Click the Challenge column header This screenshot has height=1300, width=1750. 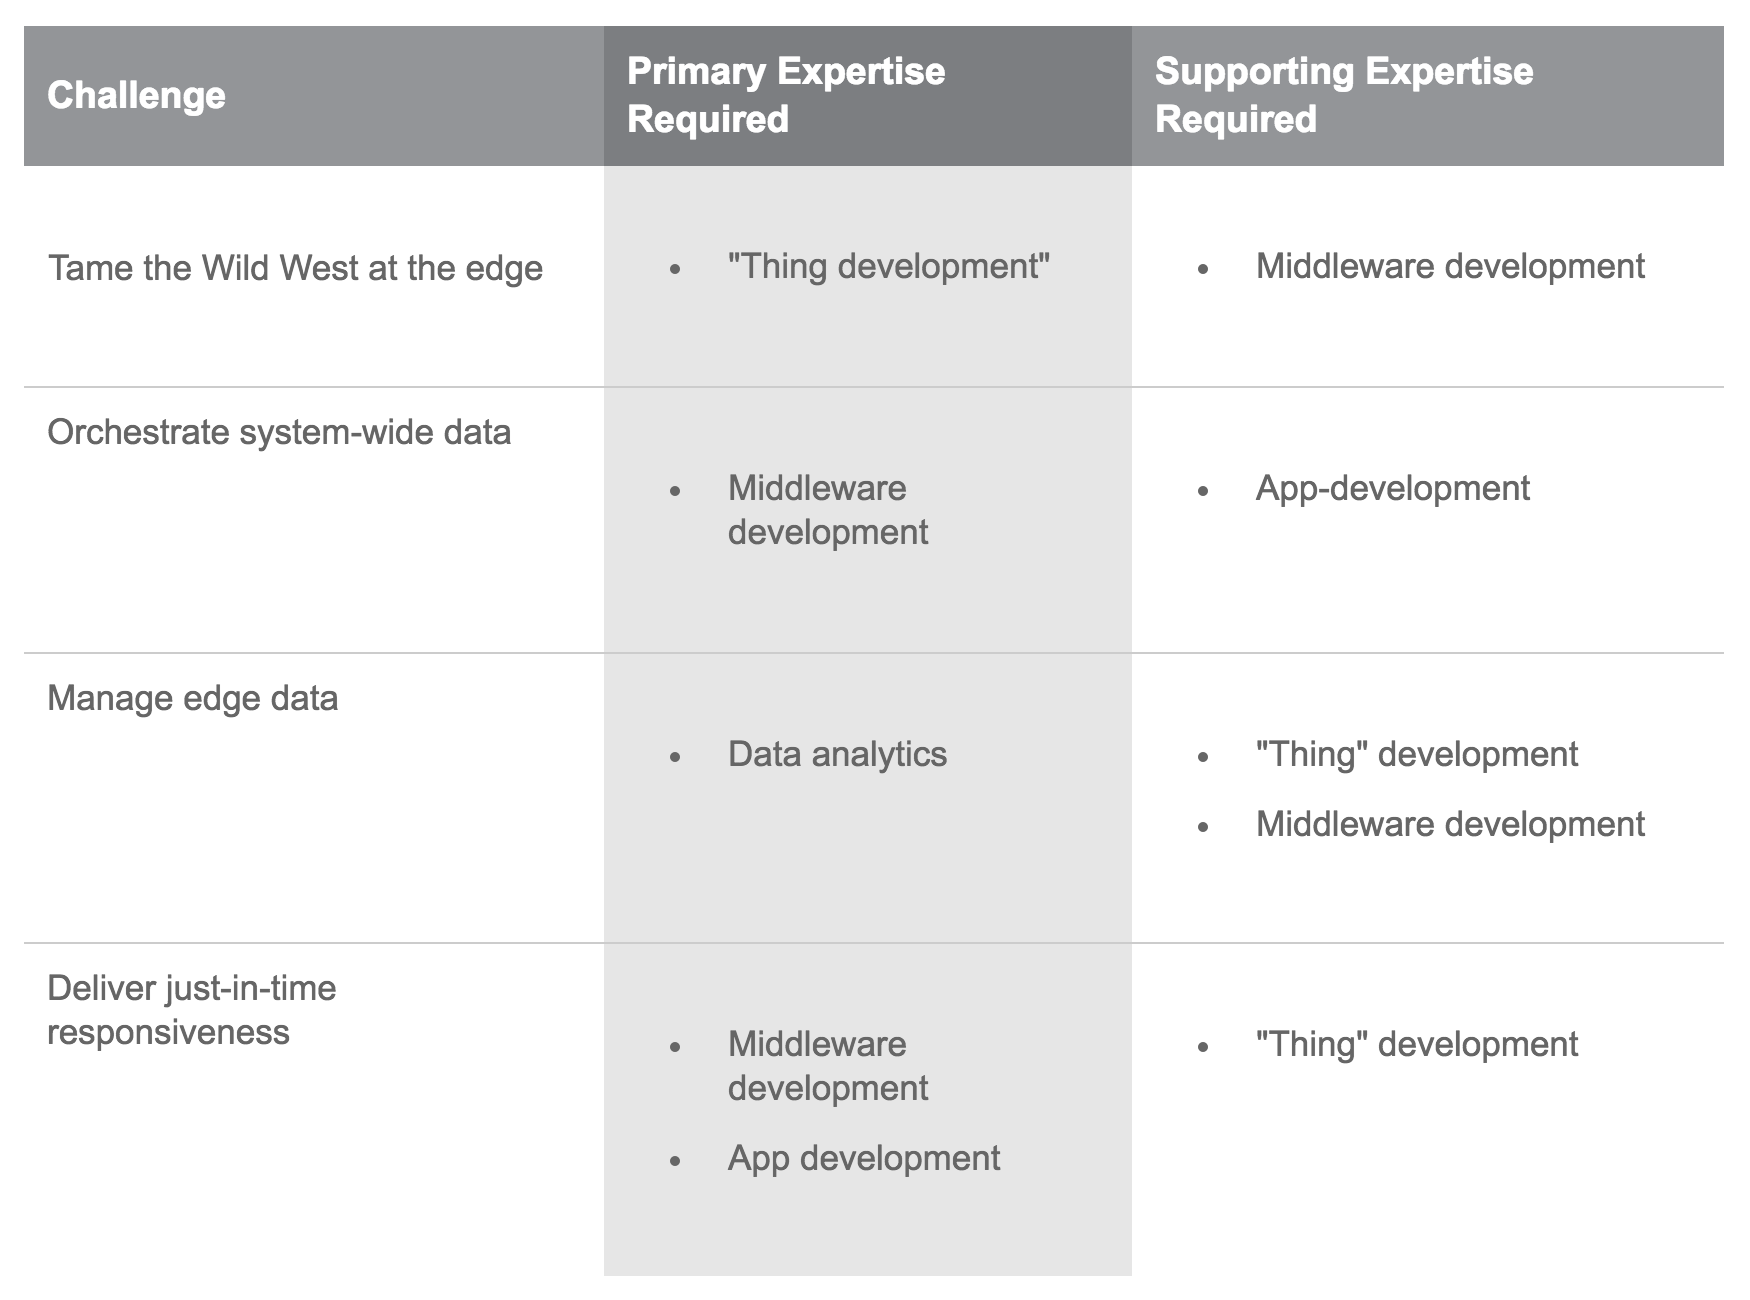coord(136,96)
